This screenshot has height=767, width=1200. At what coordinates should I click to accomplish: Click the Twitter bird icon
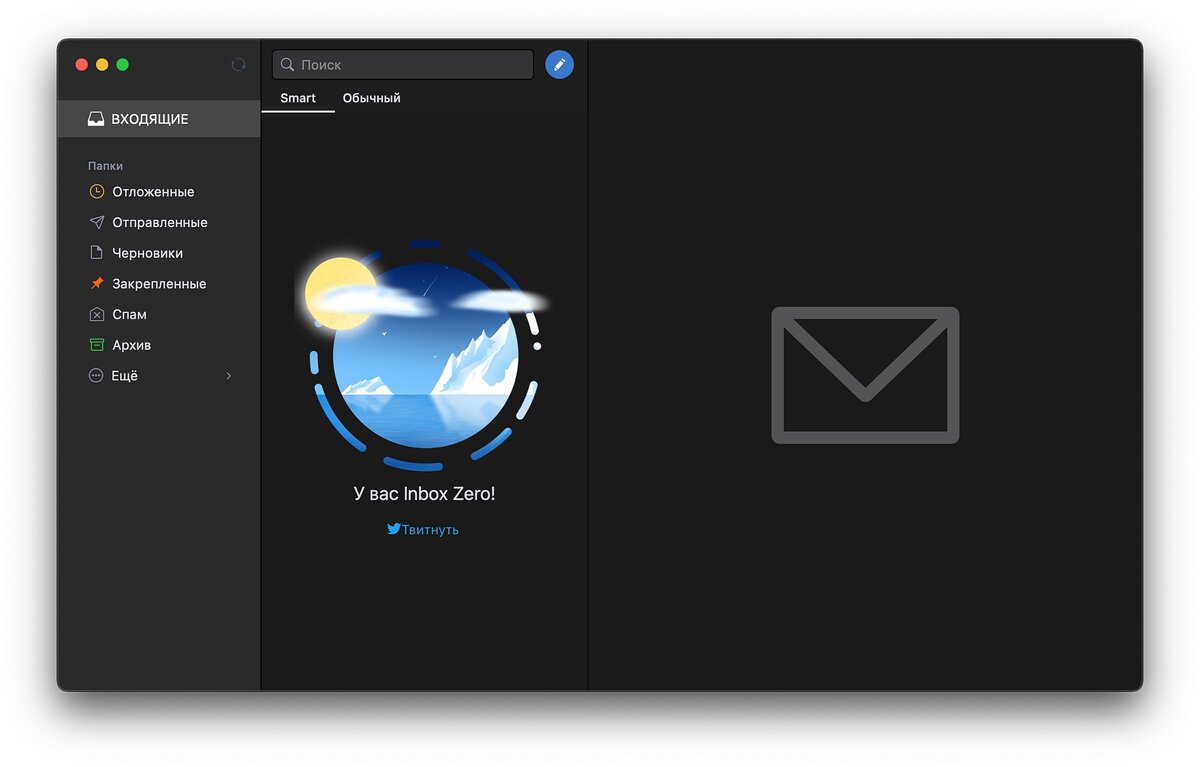coord(394,529)
